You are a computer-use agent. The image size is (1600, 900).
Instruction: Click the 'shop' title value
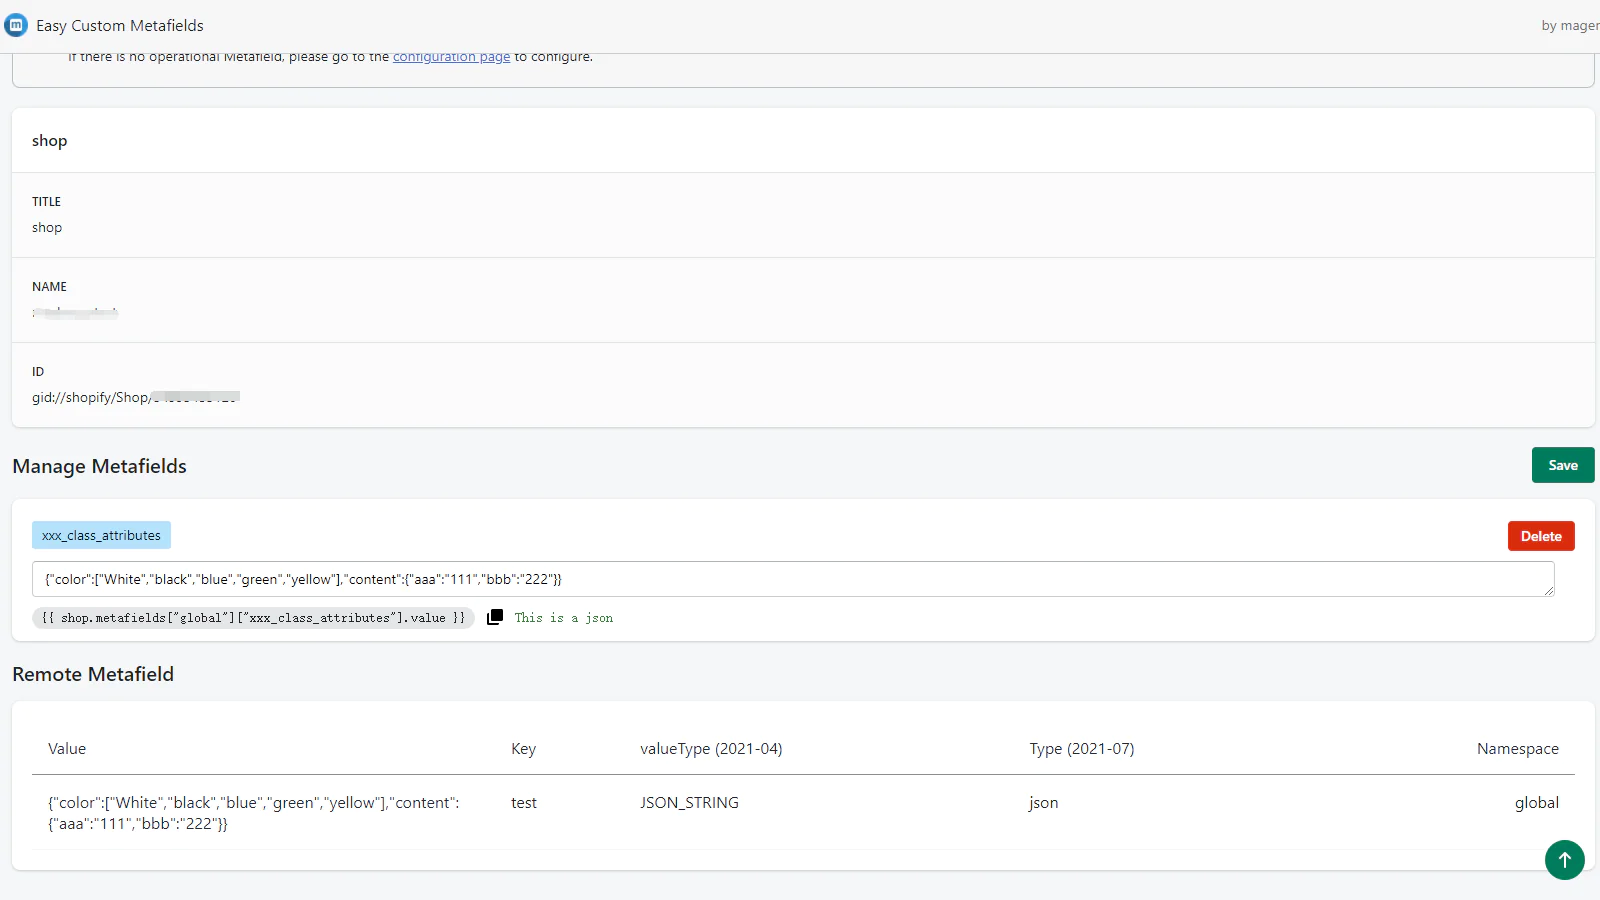(47, 227)
